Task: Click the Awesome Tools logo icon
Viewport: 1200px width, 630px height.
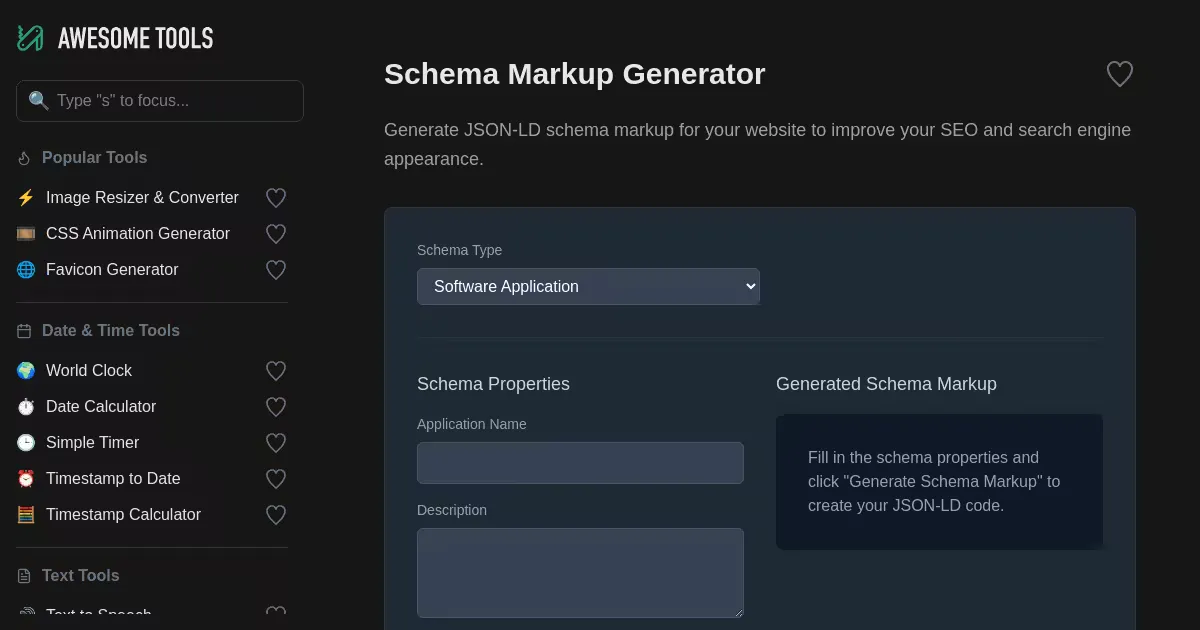Action: pyautogui.click(x=30, y=38)
